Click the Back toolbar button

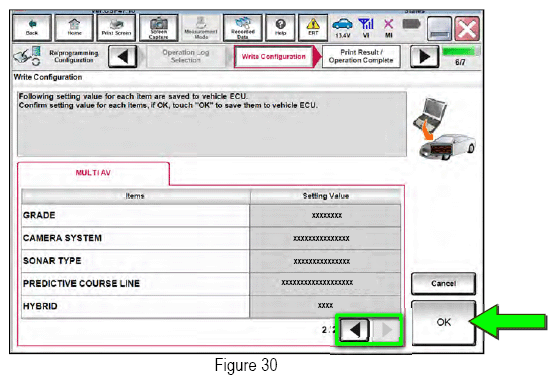click(32, 28)
